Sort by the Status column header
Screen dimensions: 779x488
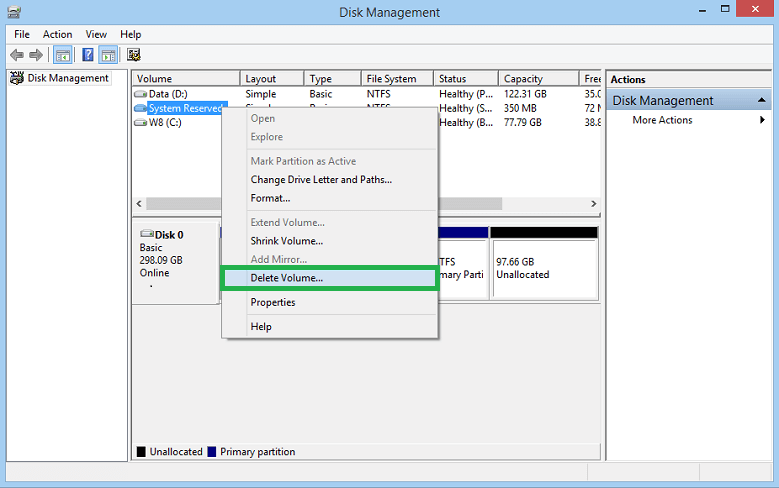pos(466,79)
